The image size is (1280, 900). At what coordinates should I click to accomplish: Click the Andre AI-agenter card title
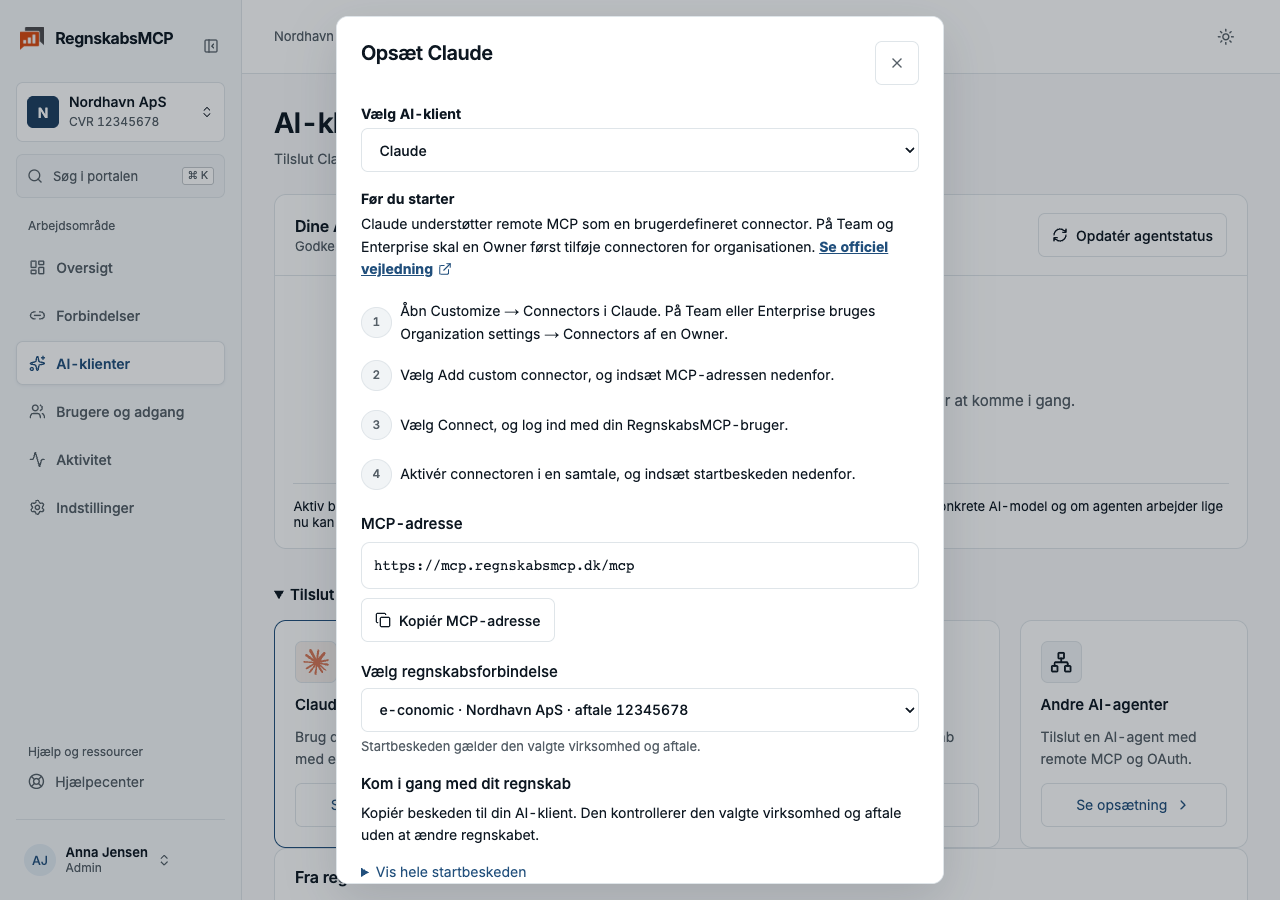pyautogui.click(x=1105, y=704)
